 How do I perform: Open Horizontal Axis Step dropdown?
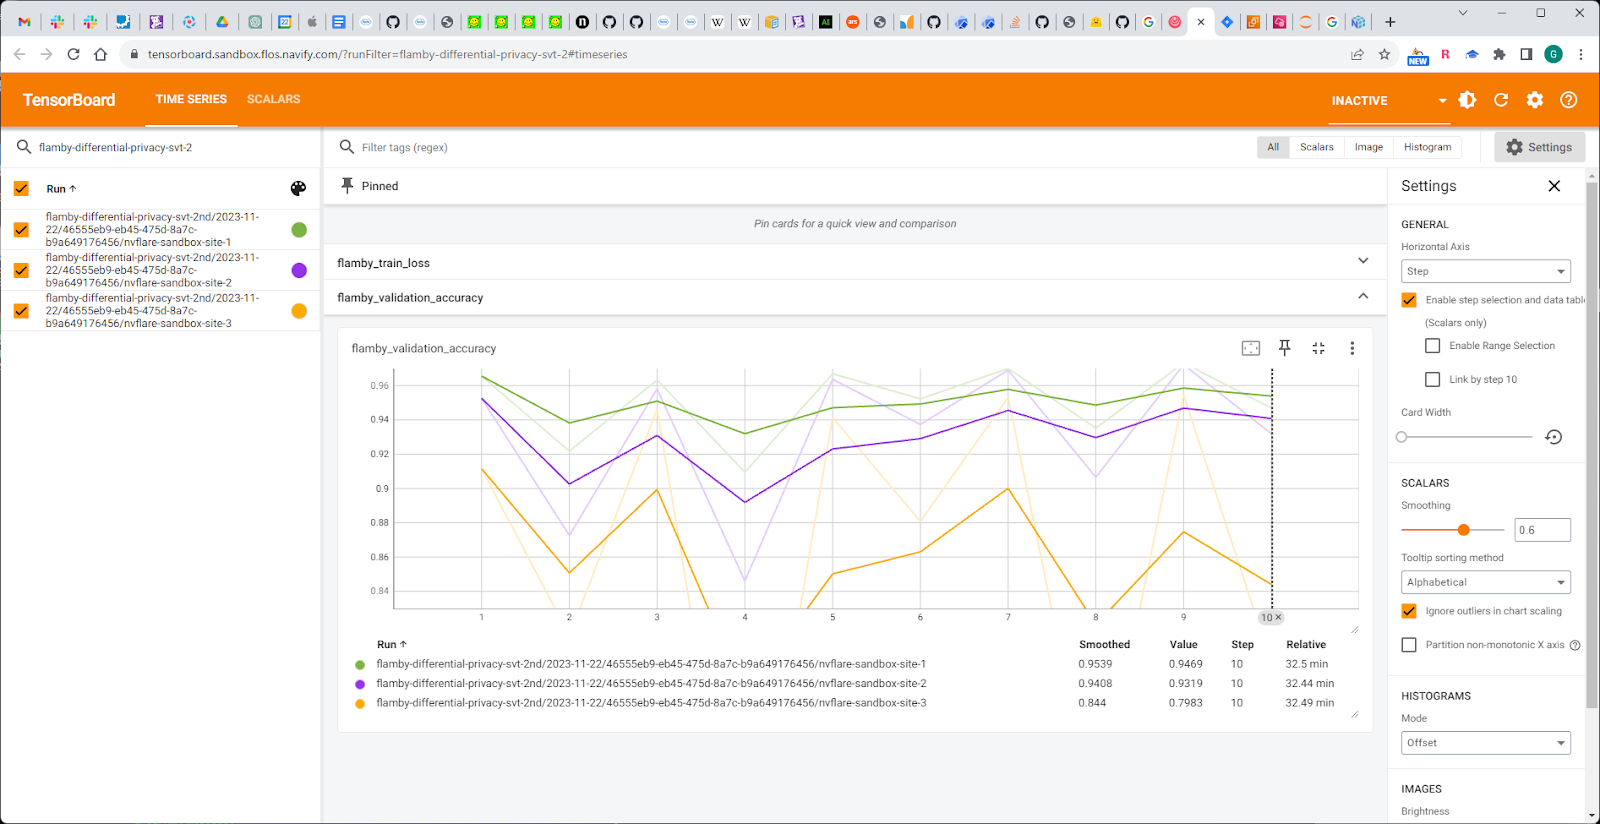pyautogui.click(x=1485, y=271)
